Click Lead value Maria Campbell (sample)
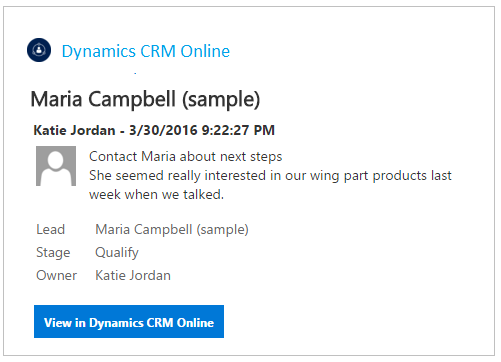Viewport: 501px width, 362px height. tap(172, 230)
